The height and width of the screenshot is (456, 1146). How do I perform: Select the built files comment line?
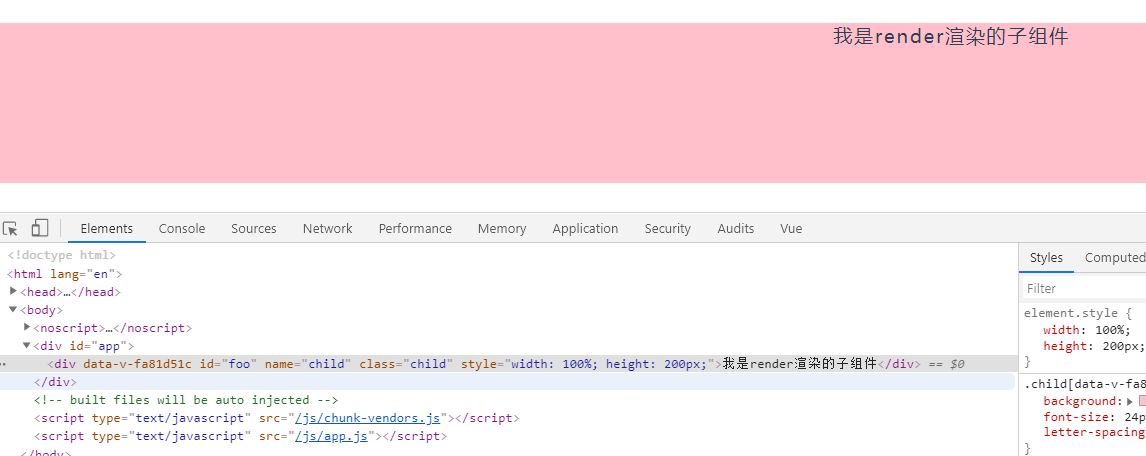[x=186, y=400]
